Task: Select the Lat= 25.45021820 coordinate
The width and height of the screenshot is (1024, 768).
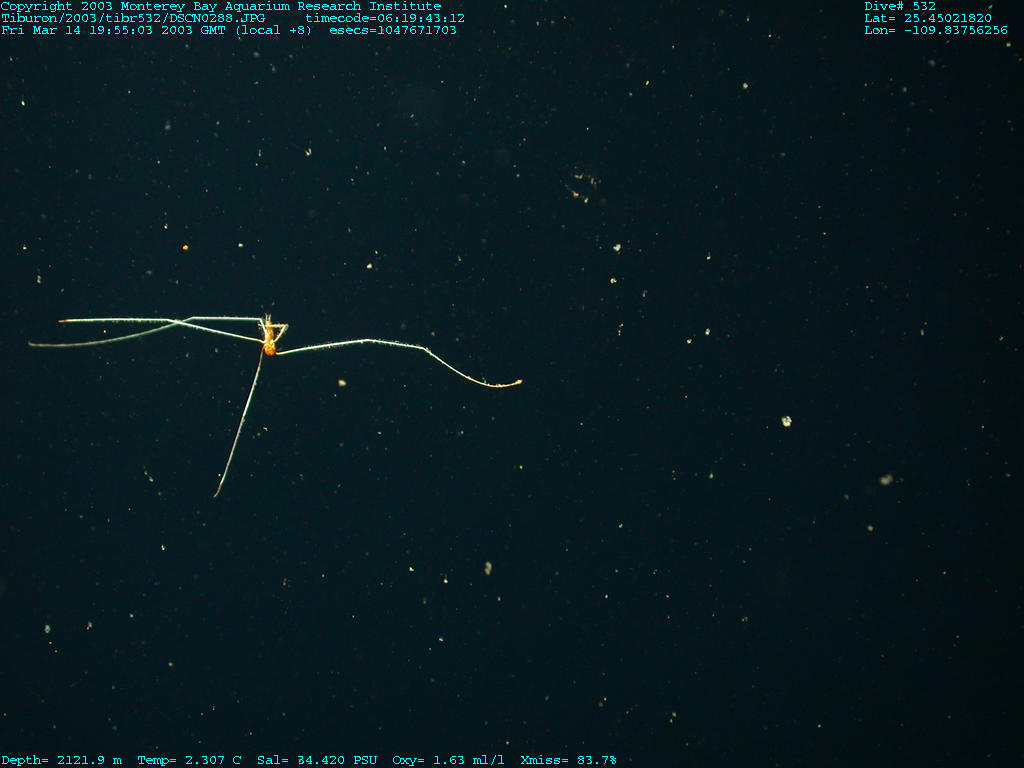Action: pos(928,18)
